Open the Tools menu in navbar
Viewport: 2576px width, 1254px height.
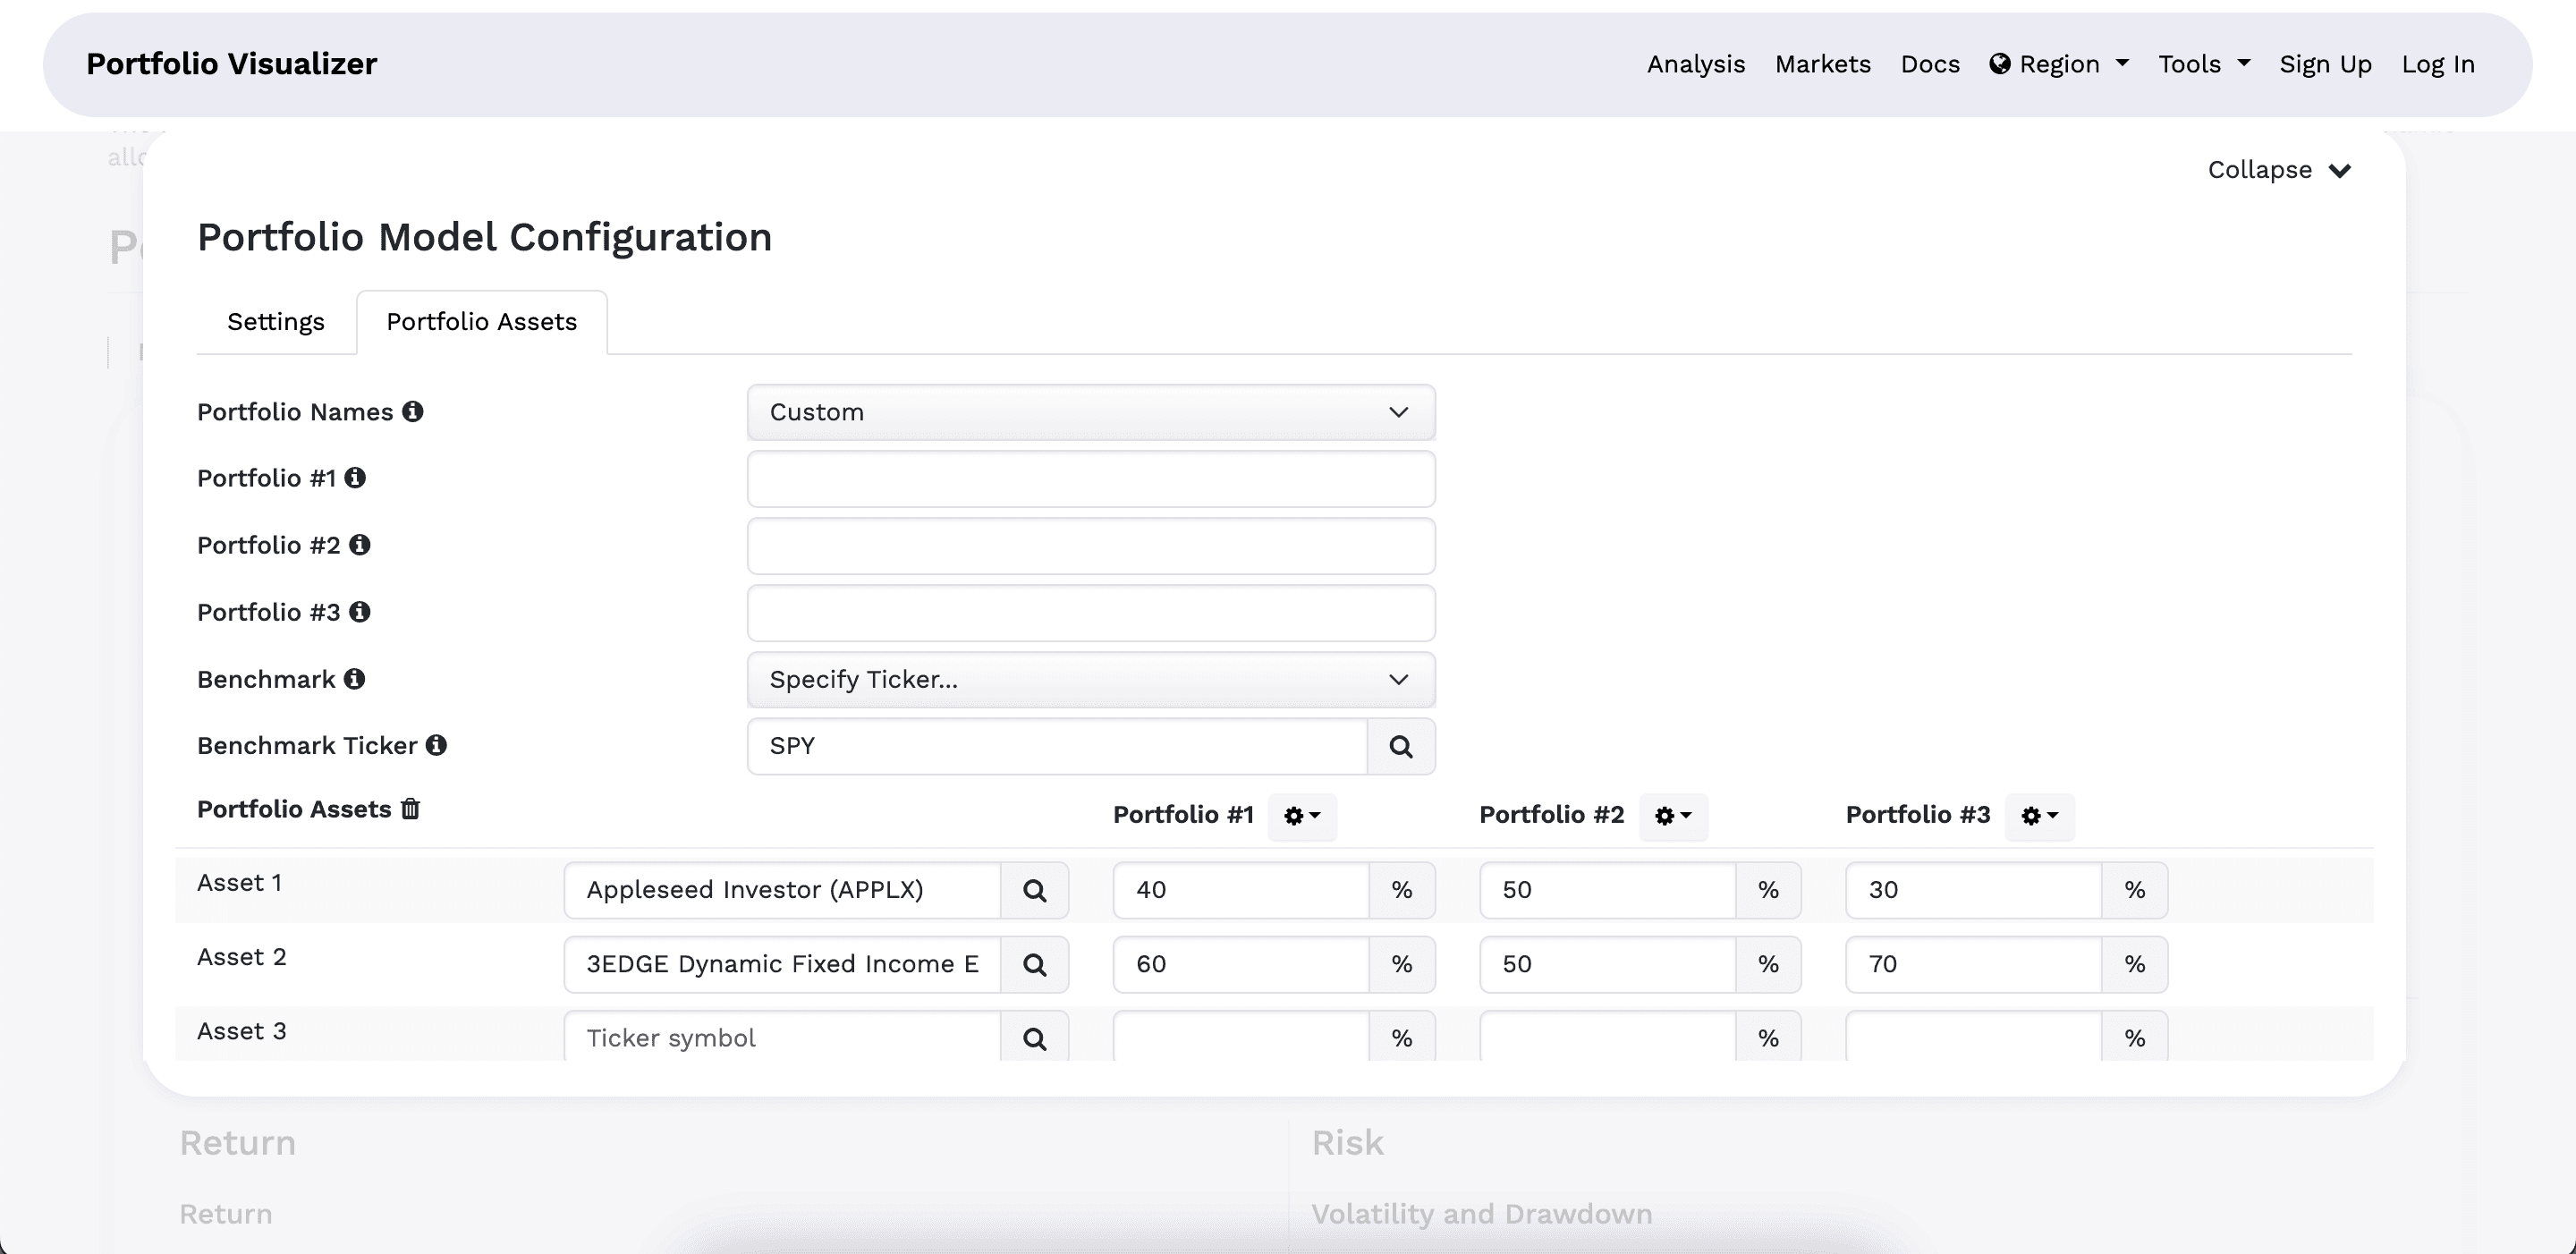(2203, 64)
